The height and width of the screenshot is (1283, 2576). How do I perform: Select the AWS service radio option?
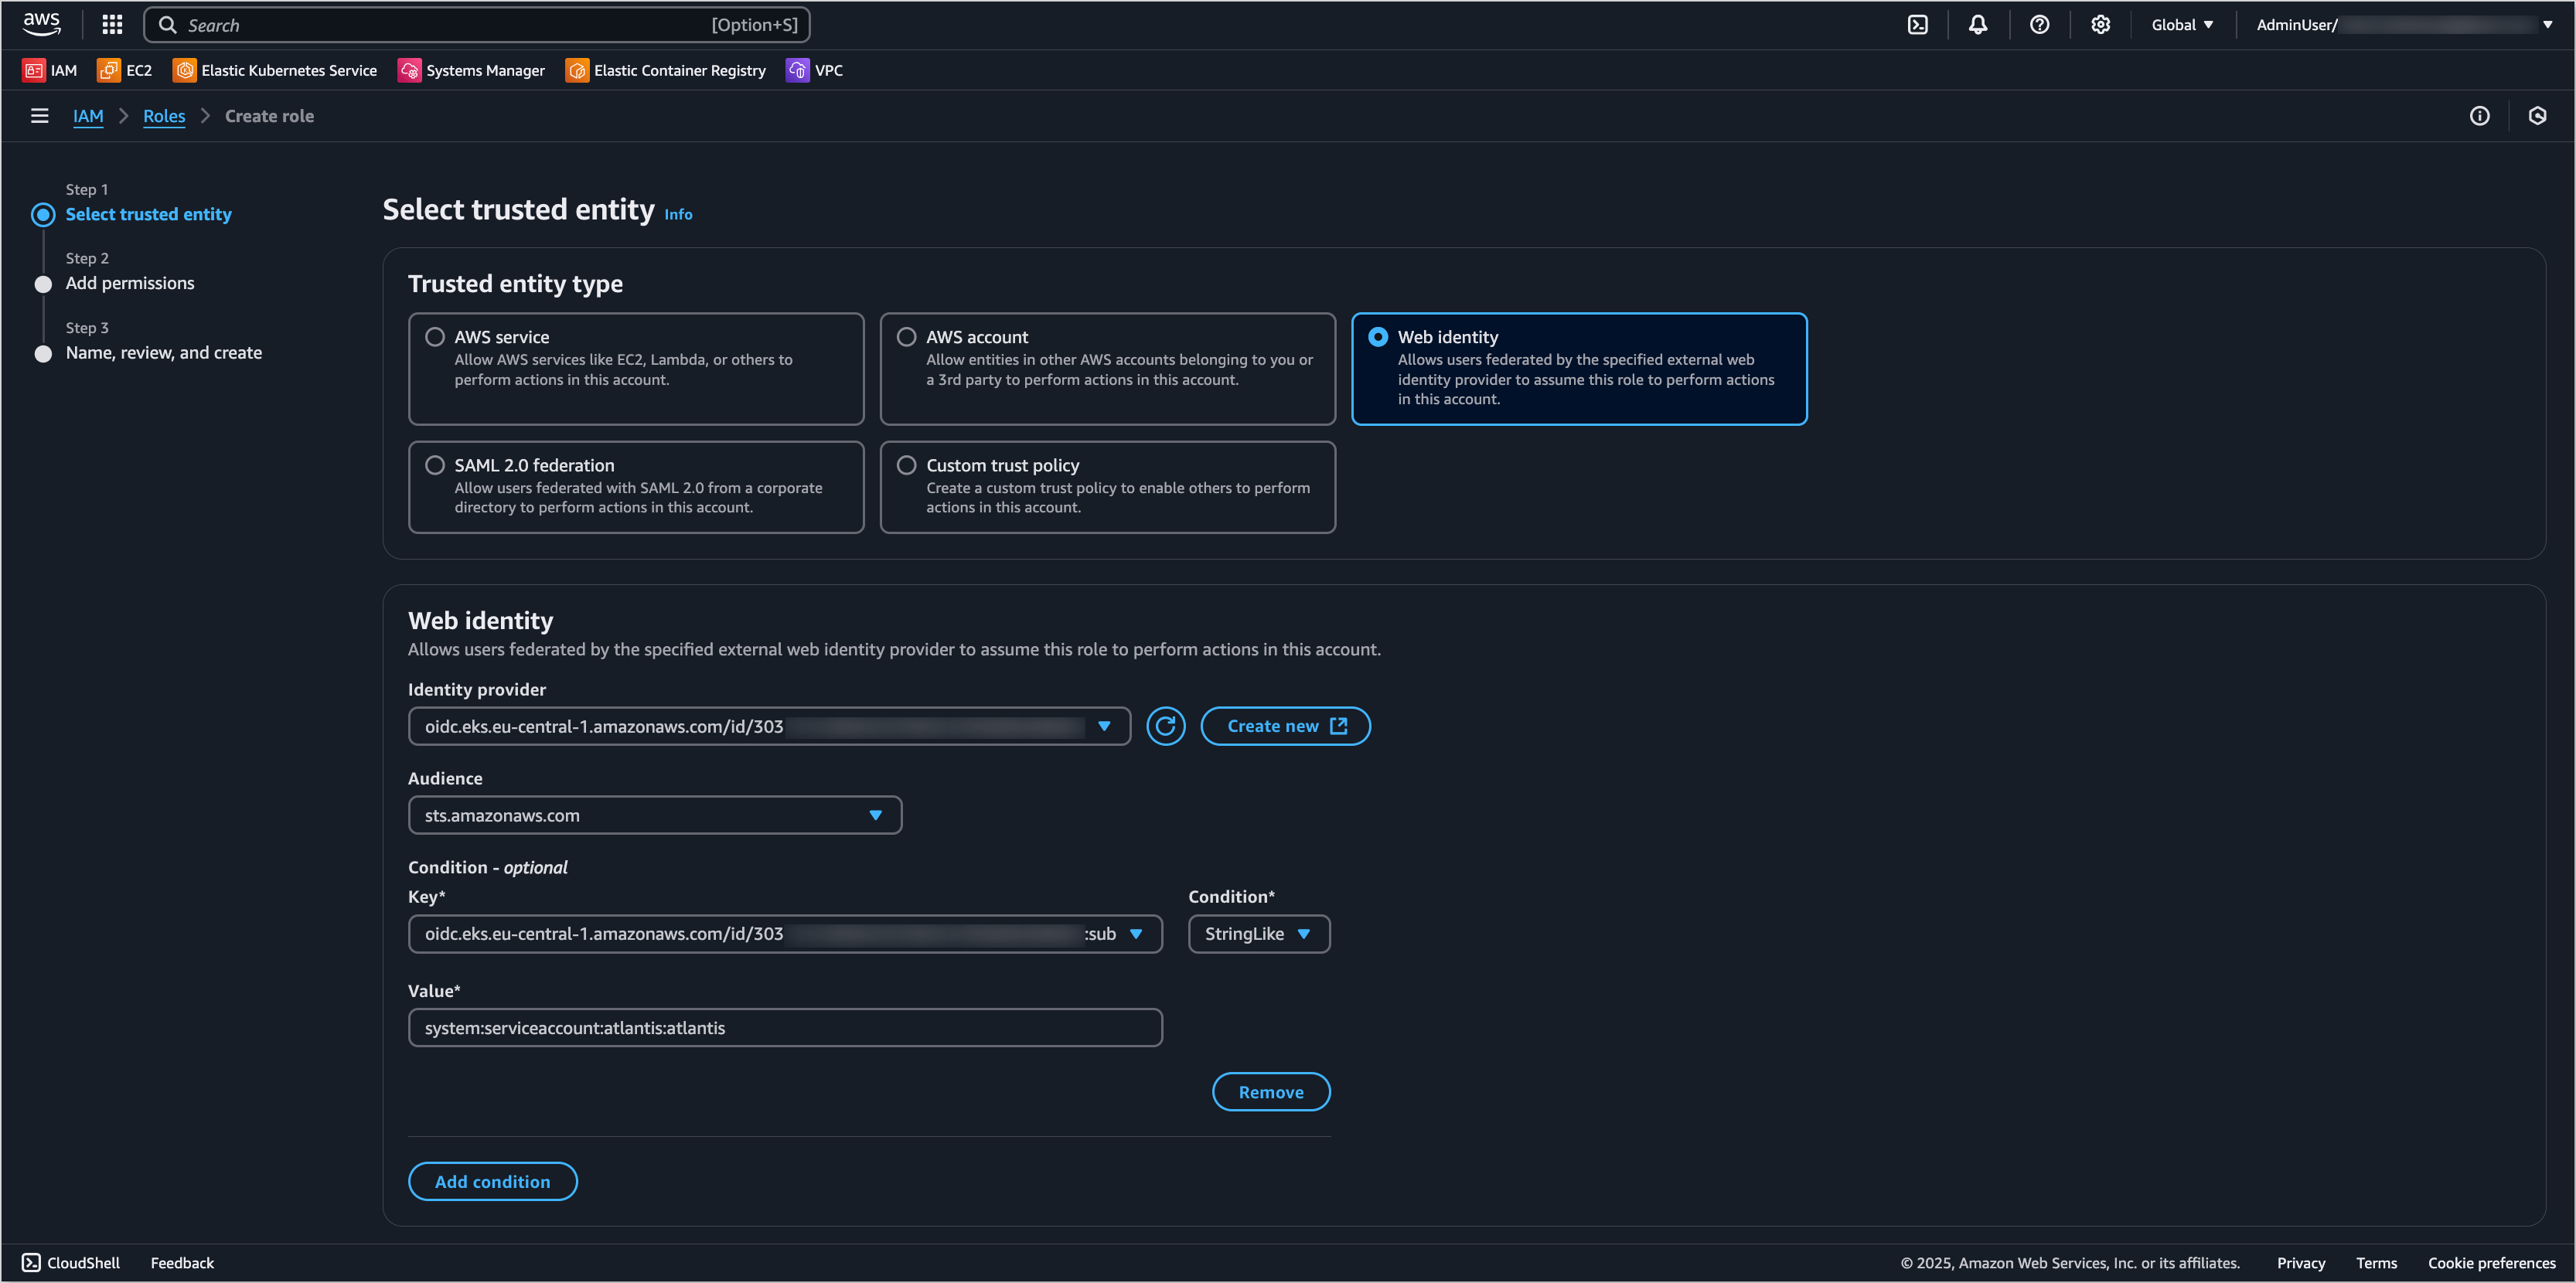point(435,337)
